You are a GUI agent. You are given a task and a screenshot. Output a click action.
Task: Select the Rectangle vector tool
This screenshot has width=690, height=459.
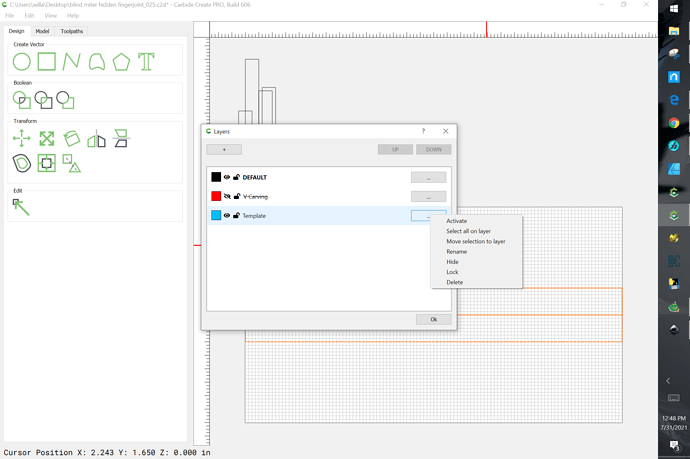click(x=47, y=62)
